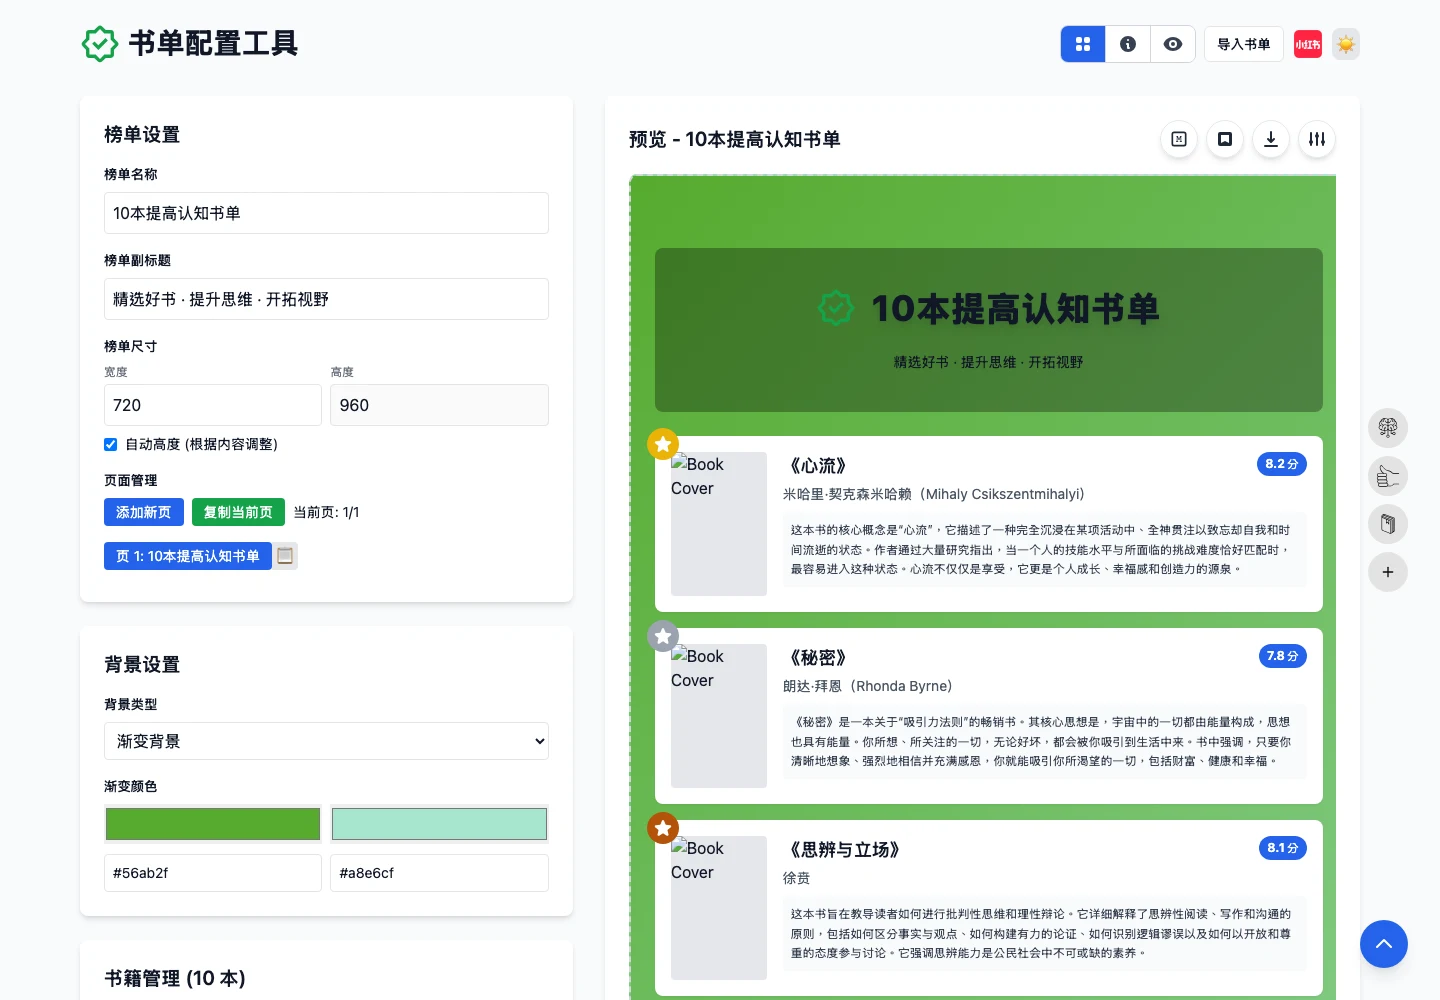
Task: Open the info tab icon
Action: point(1128,44)
